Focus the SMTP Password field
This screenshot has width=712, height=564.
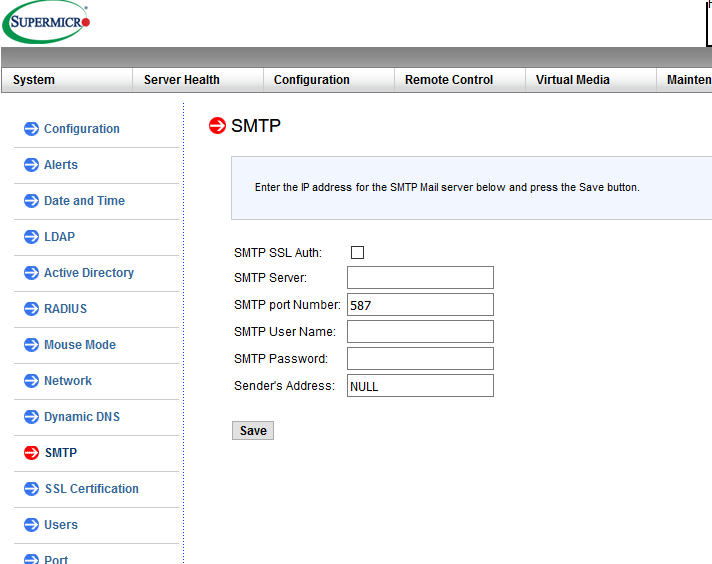(420, 359)
